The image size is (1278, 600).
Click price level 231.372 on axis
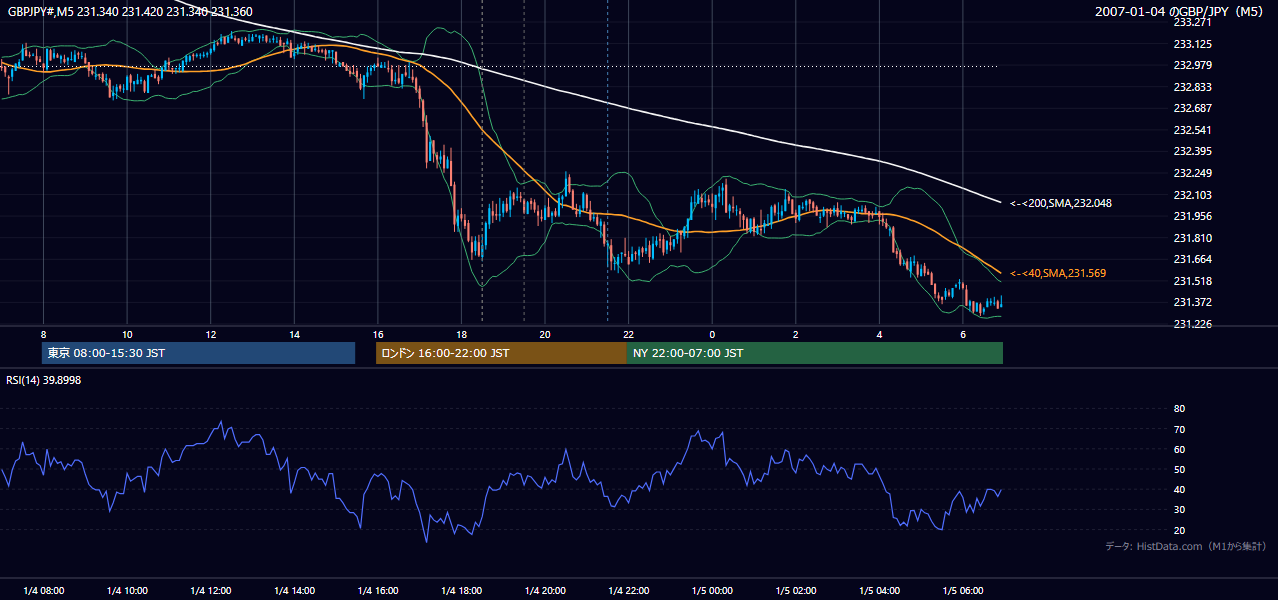tap(1192, 302)
